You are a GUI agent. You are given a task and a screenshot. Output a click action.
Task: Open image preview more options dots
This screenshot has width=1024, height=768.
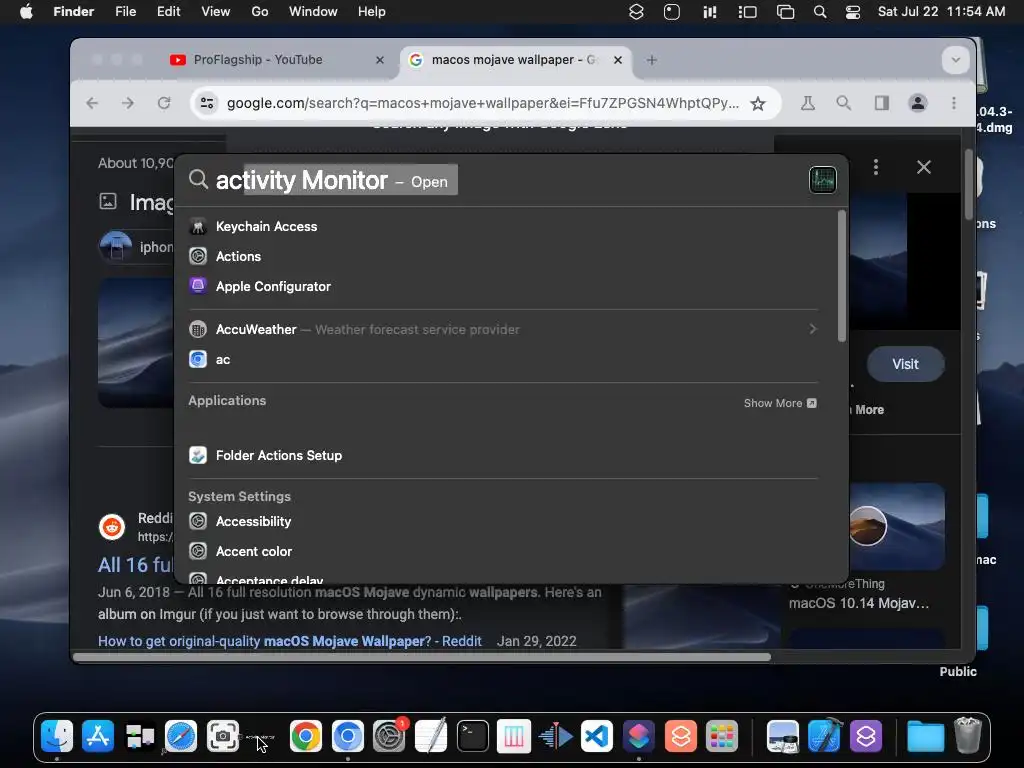point(876,167)
